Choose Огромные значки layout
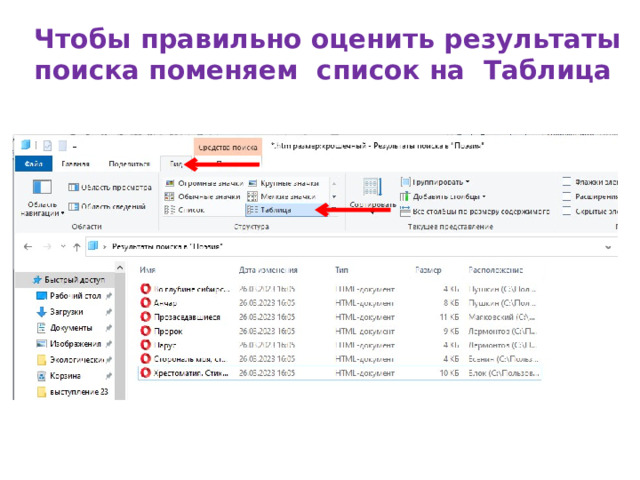 pyautogui.click(x=204, y=183)
